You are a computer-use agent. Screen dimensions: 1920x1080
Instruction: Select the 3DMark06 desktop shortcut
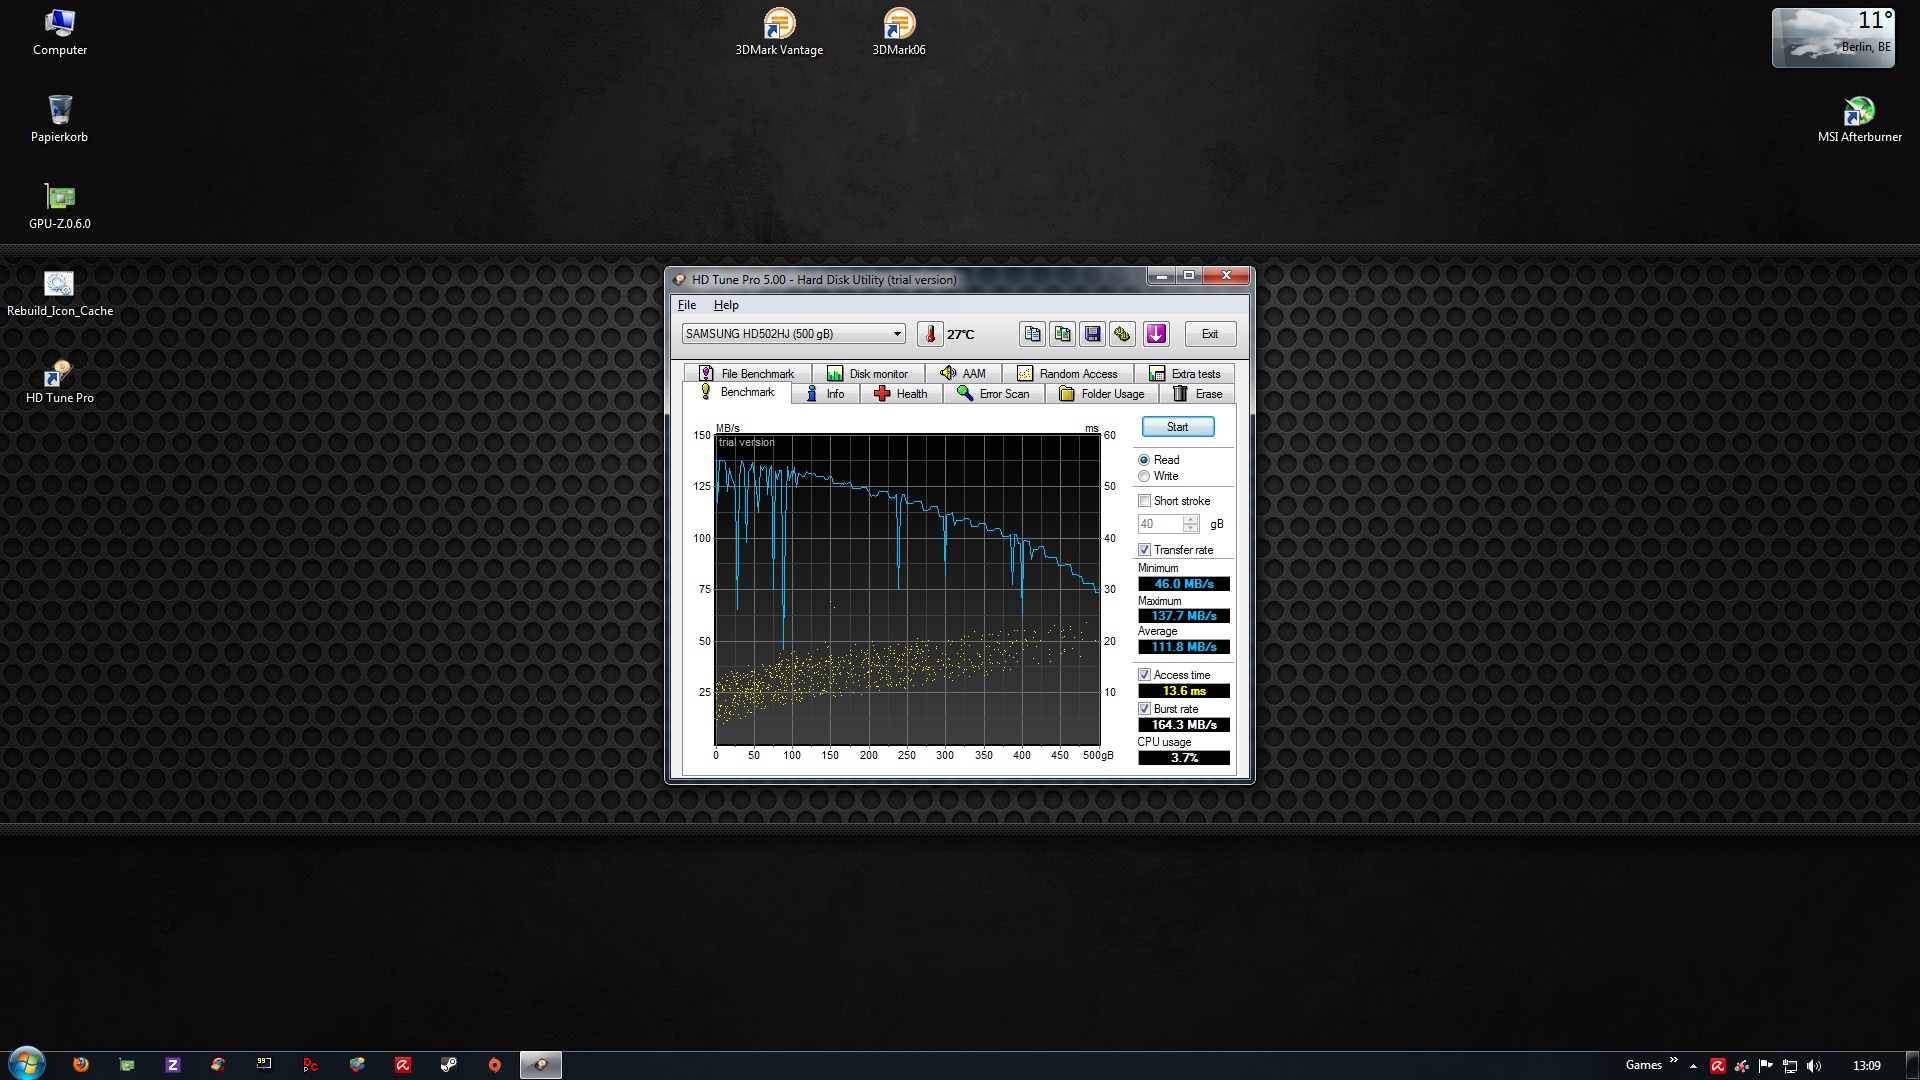pyautogui.click(x=899, y=32)
